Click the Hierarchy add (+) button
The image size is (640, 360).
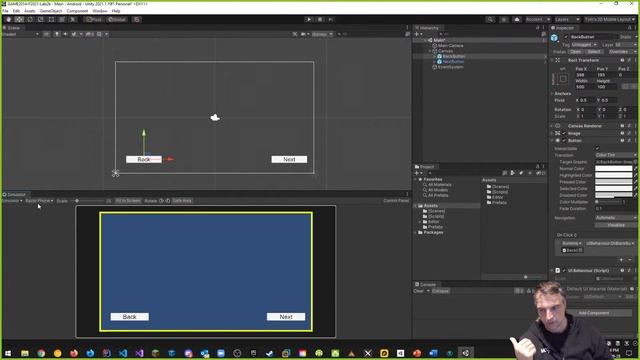(x=417, y=34)
